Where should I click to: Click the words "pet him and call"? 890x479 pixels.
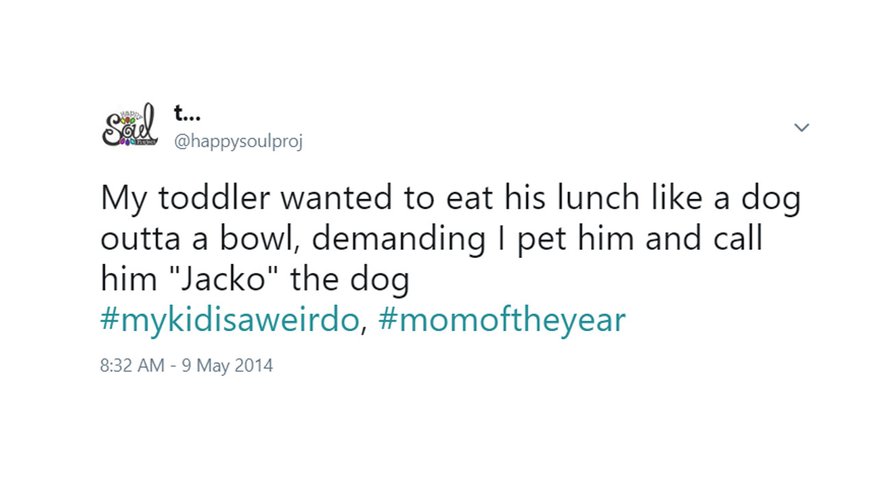tap(640, 239)
